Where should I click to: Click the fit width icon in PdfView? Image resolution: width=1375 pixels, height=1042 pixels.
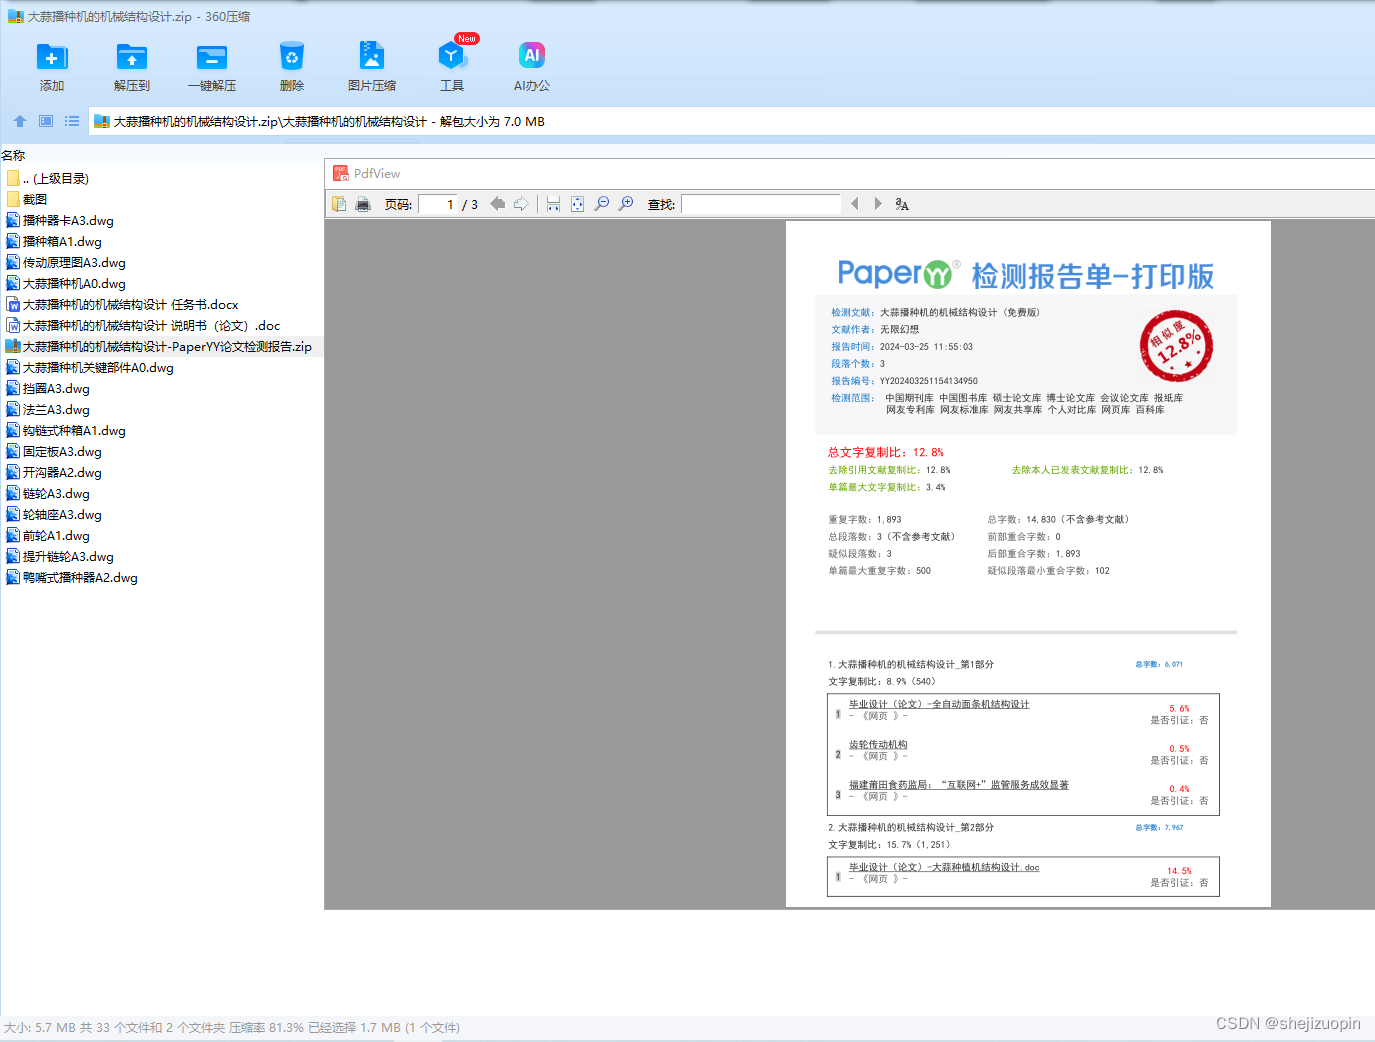(x=553, y=204)
